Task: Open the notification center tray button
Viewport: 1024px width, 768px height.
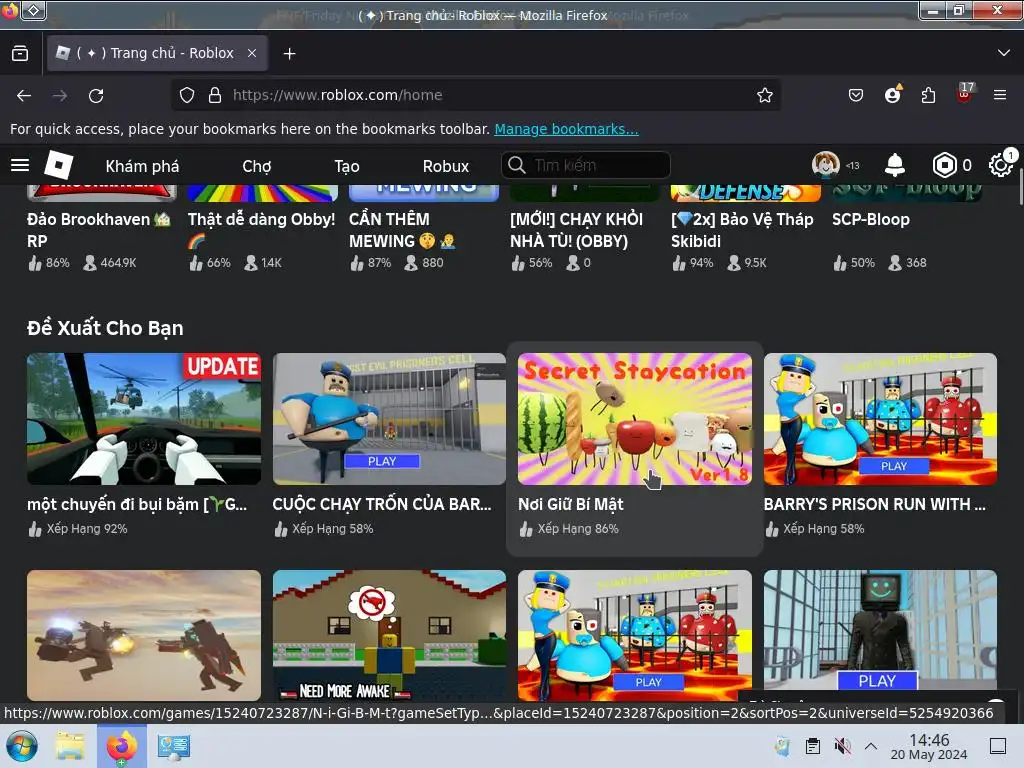Action: [x=998, y=746]
